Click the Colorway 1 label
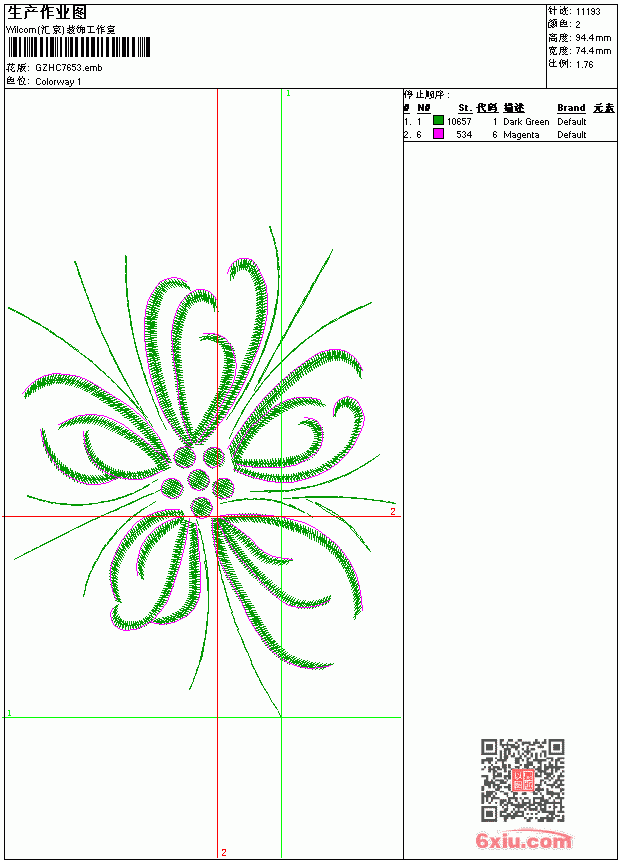 [x=58, y=82]
